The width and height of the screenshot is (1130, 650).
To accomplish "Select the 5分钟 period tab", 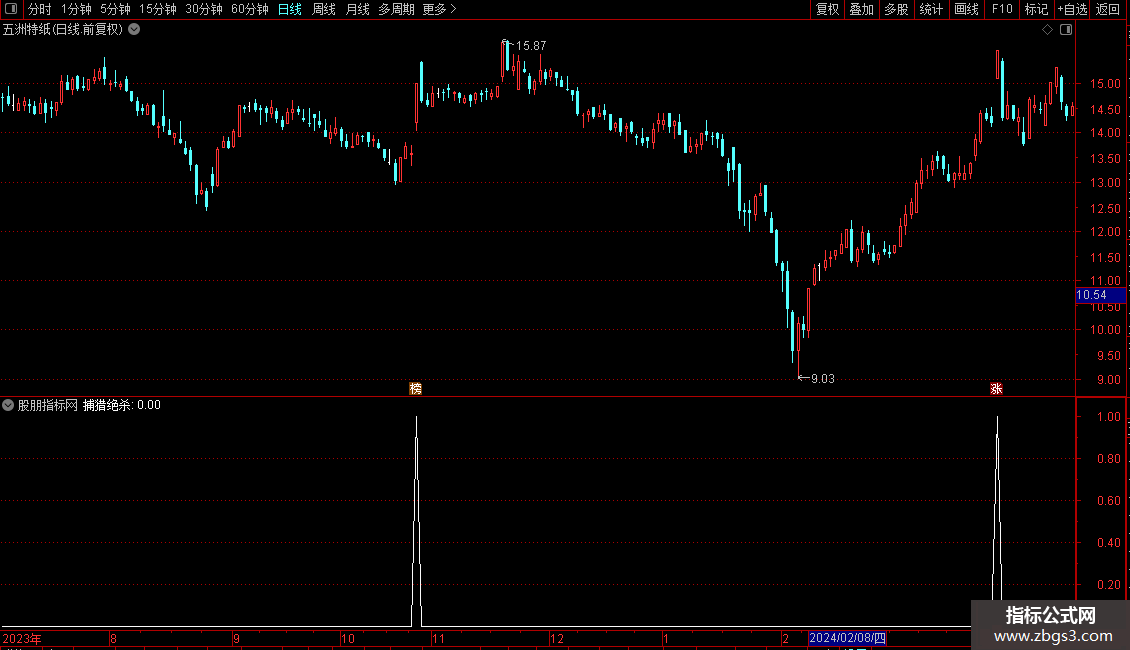I will click(x=115, y=9).
